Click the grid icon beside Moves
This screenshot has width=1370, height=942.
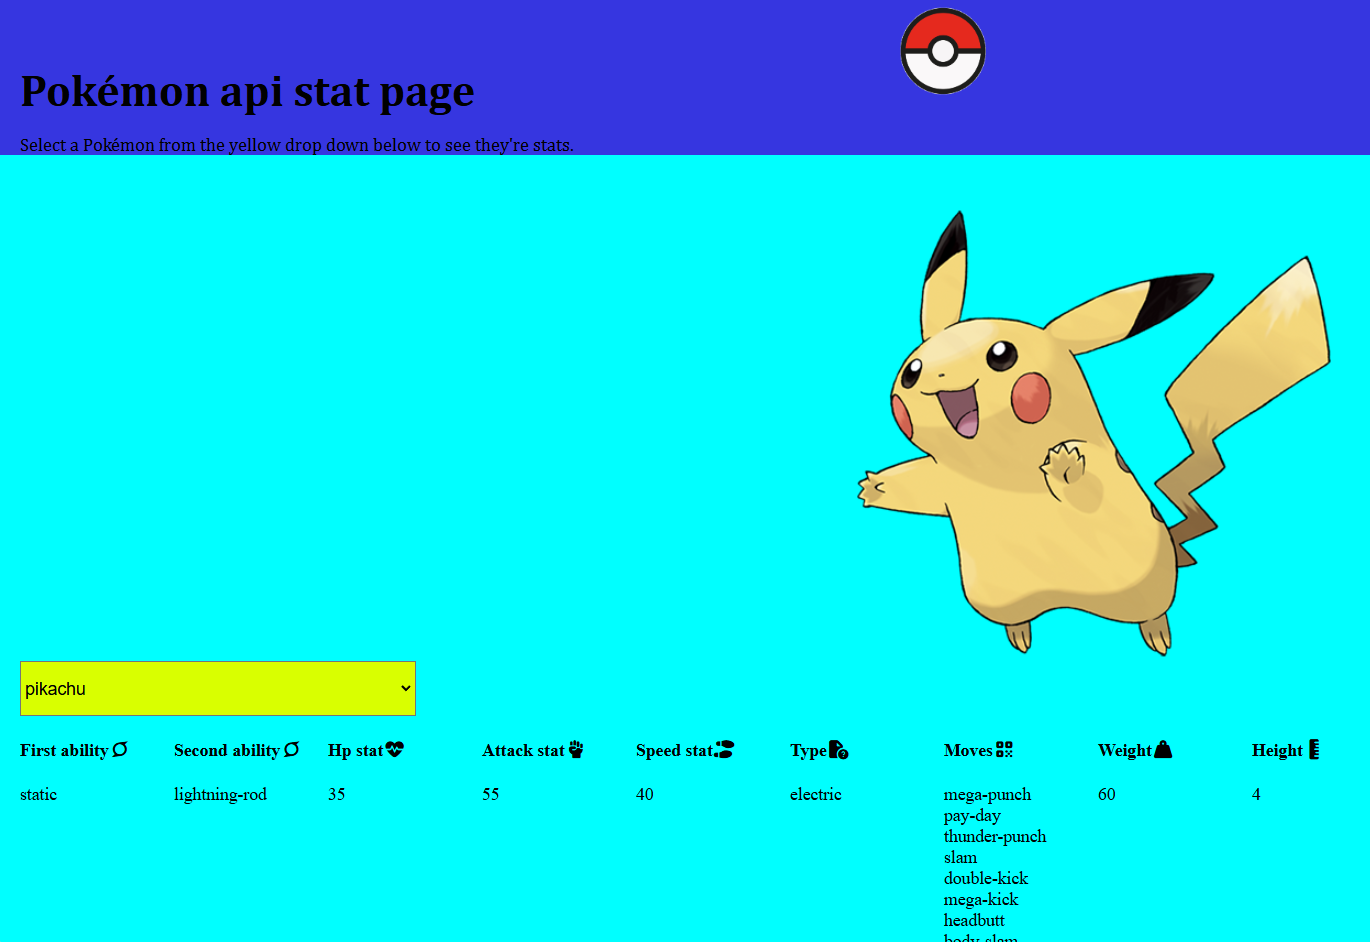coord(1005,749)
